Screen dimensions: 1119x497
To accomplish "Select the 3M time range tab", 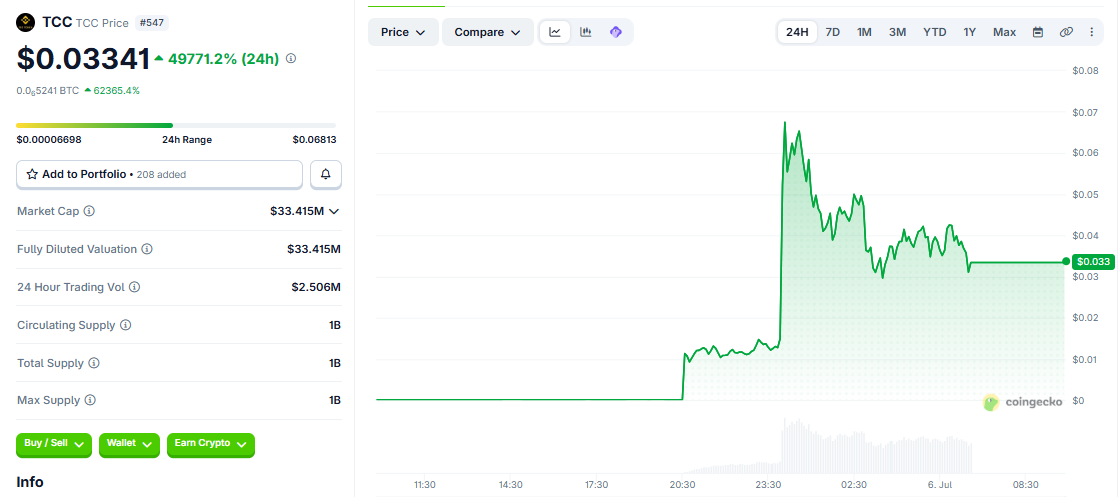I will 897,32.
